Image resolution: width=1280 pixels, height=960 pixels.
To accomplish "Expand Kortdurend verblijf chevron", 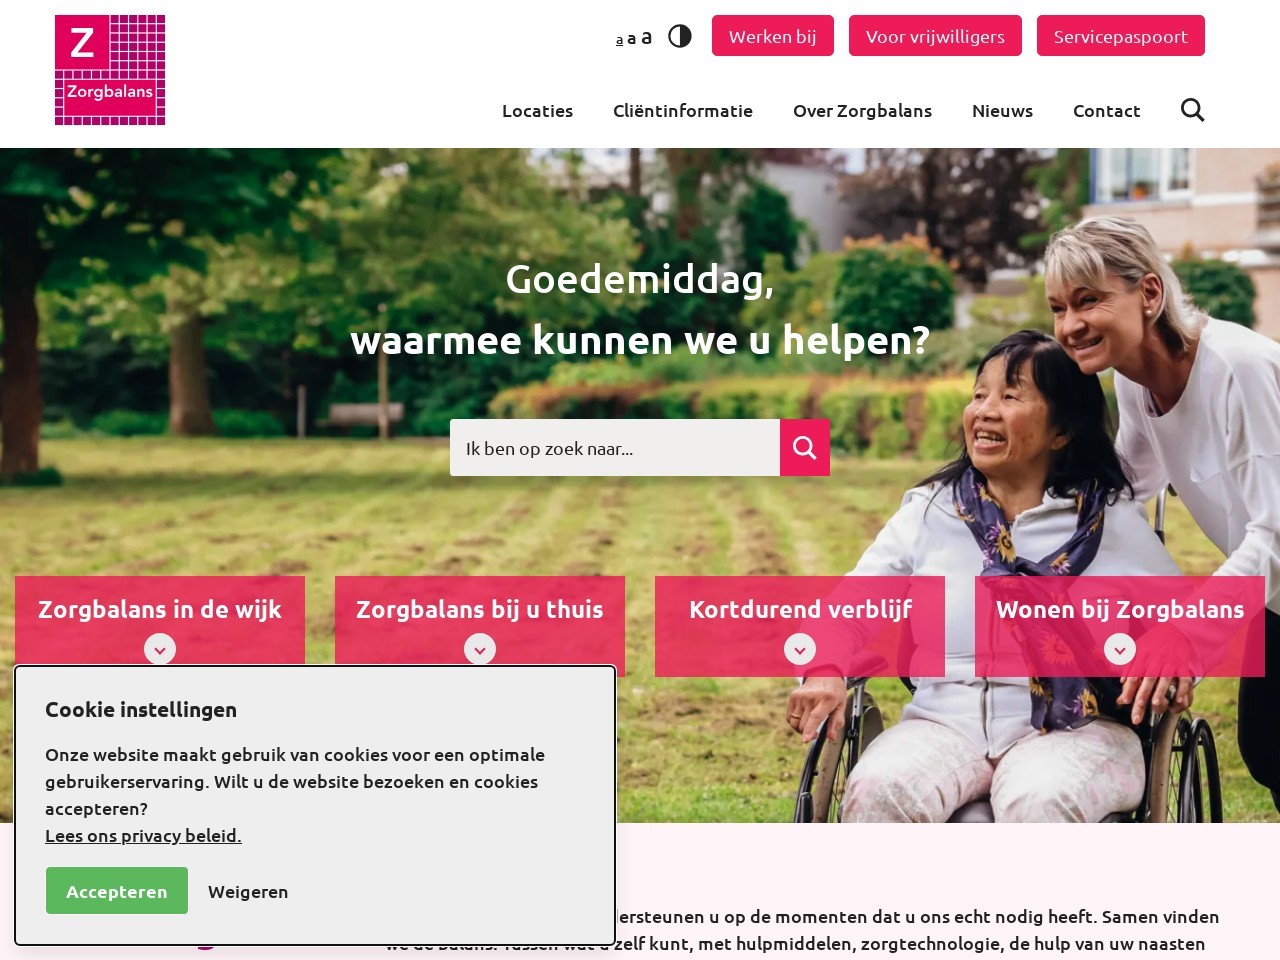I will 800,649.
